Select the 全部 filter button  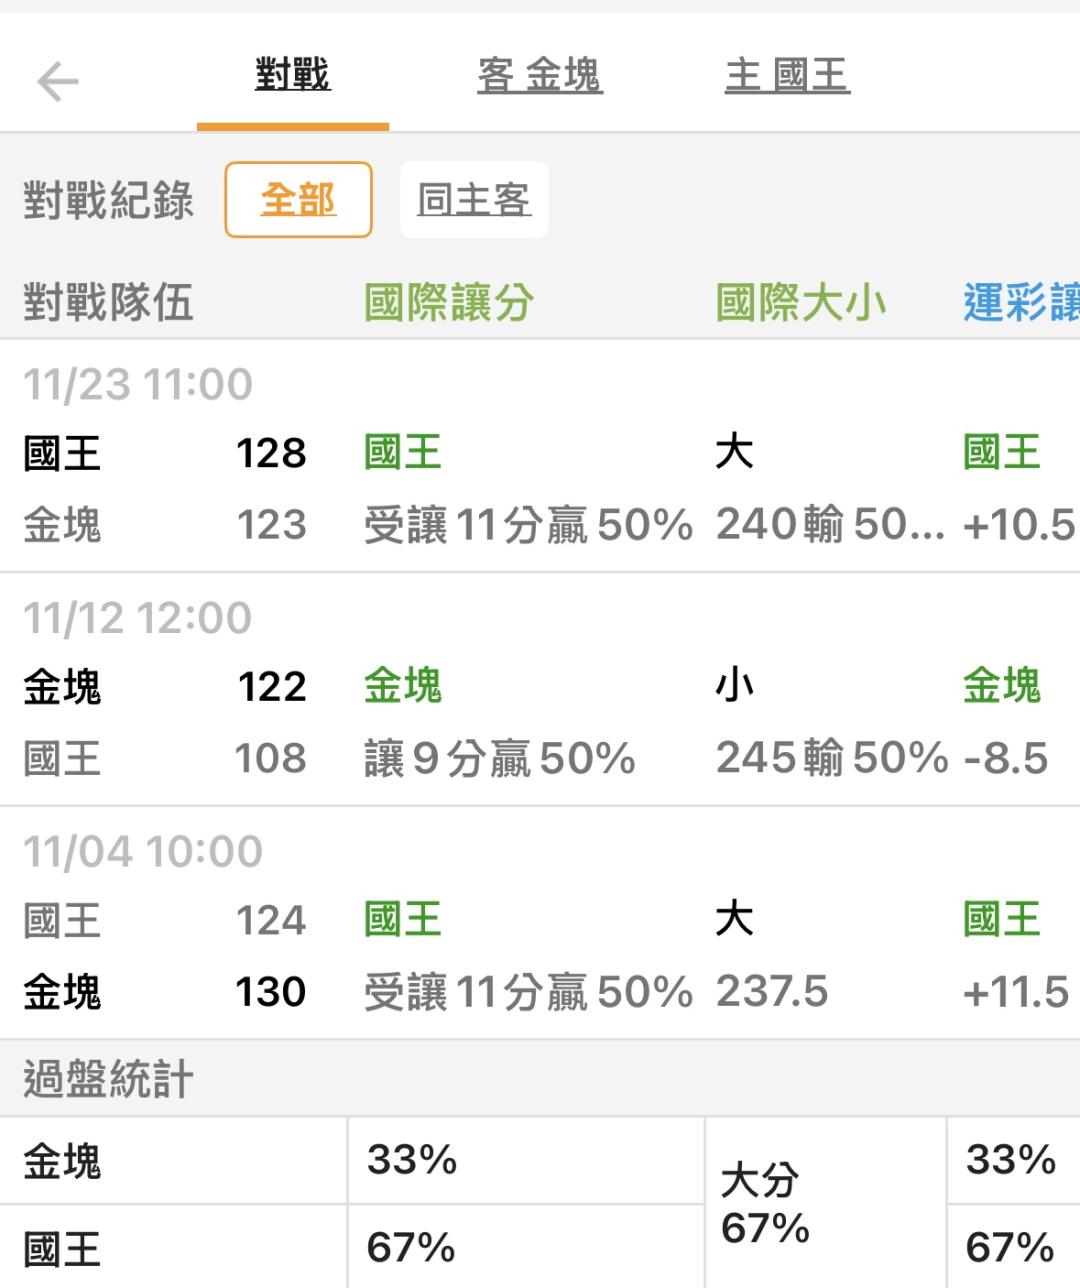tap(298, 200)
